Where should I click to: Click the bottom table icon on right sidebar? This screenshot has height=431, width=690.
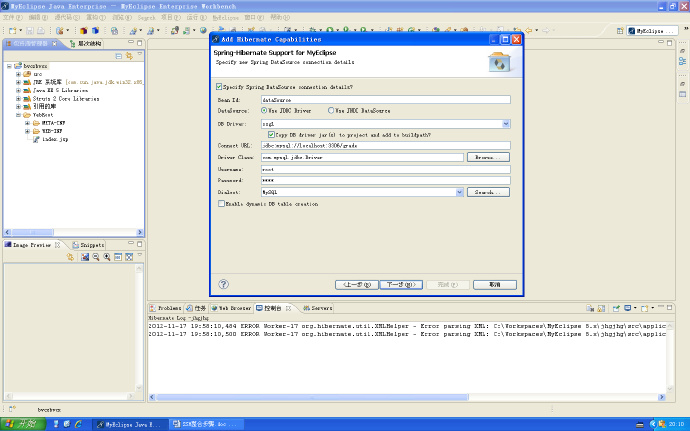click(682, 94)
